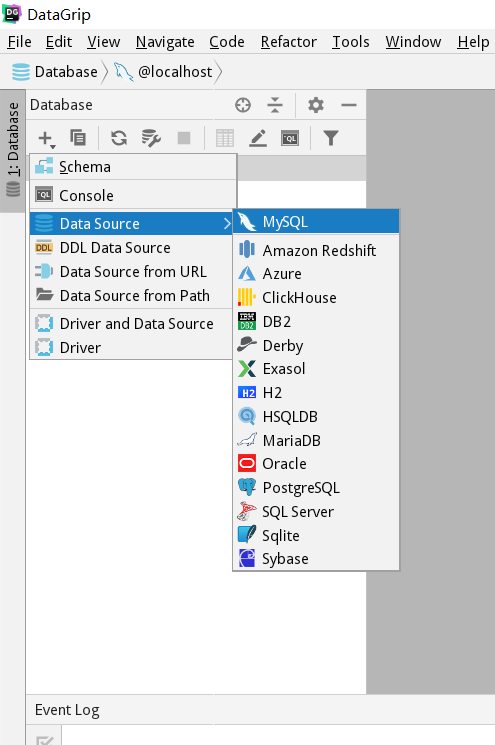Viewport: 495px width, 745px height.
Task: Click the HSQLDB icon
Action: 247,416
